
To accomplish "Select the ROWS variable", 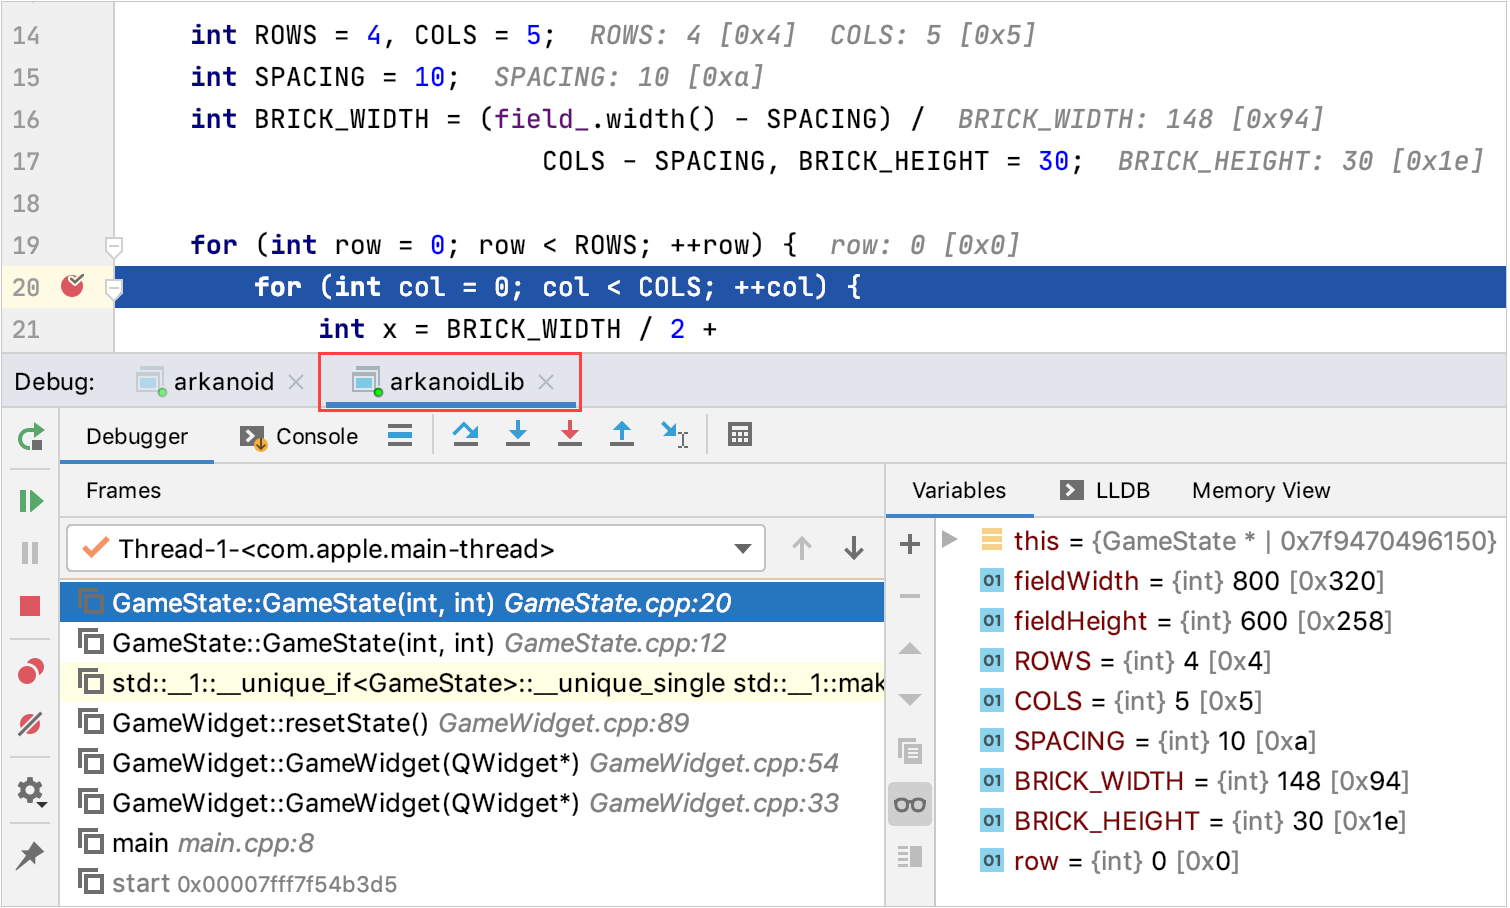I will tap(1220, 661).
